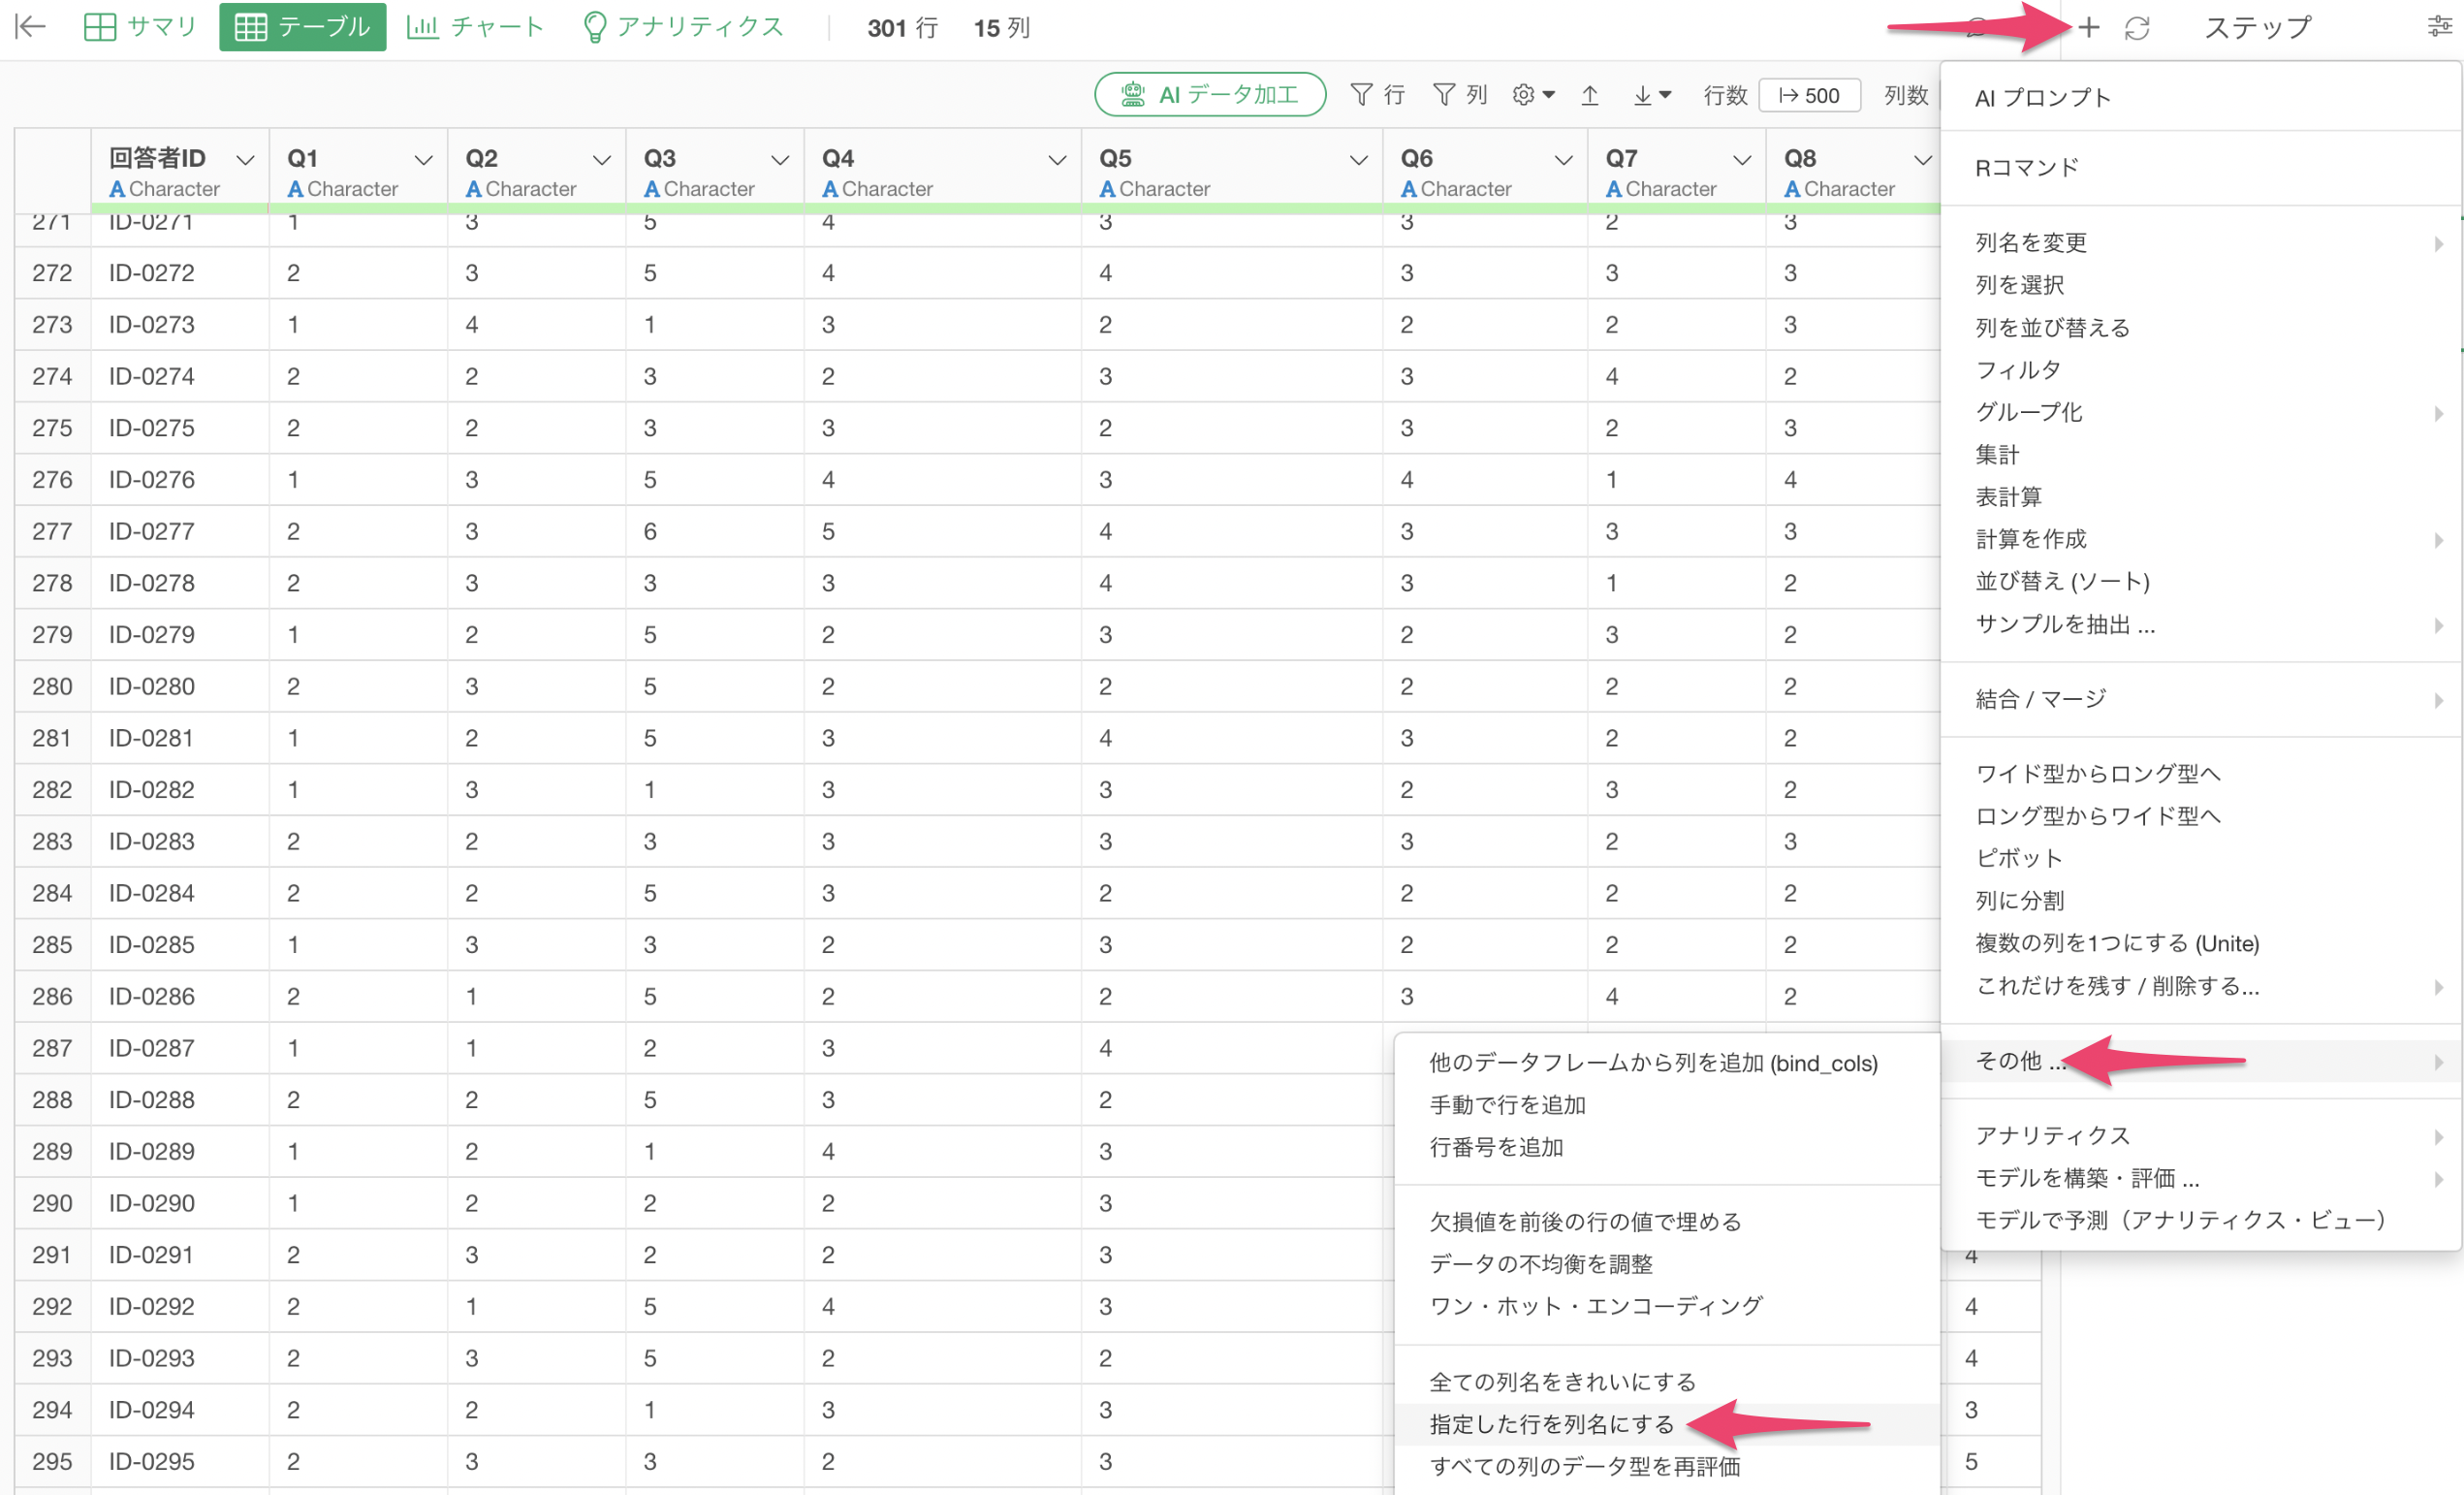The width and height of the screenshot is (2464, 1495).
Task: Click the upload arrow icon
Action: coord(1590,95)
